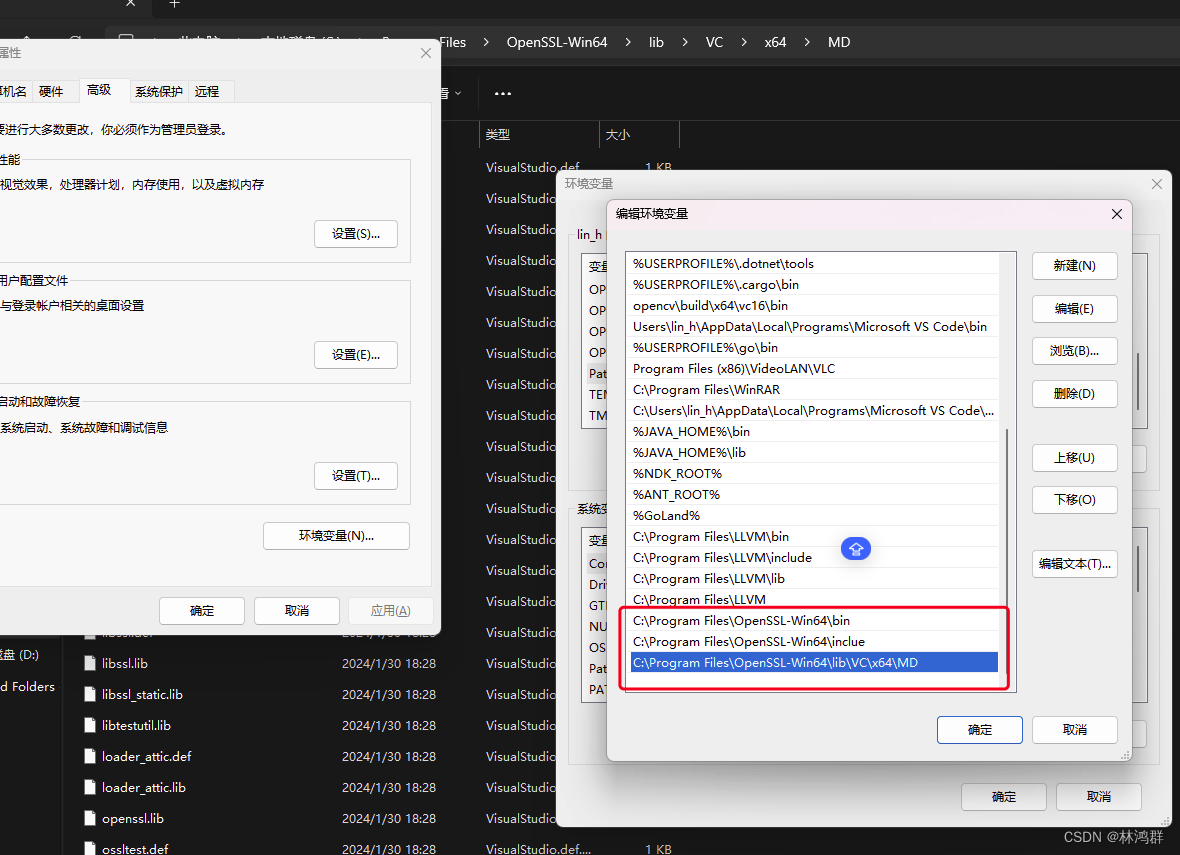Close the 编辑环境变量 dialog with X
Viewport: 1180px width, 855px height.
click(x=1117, y=215)
